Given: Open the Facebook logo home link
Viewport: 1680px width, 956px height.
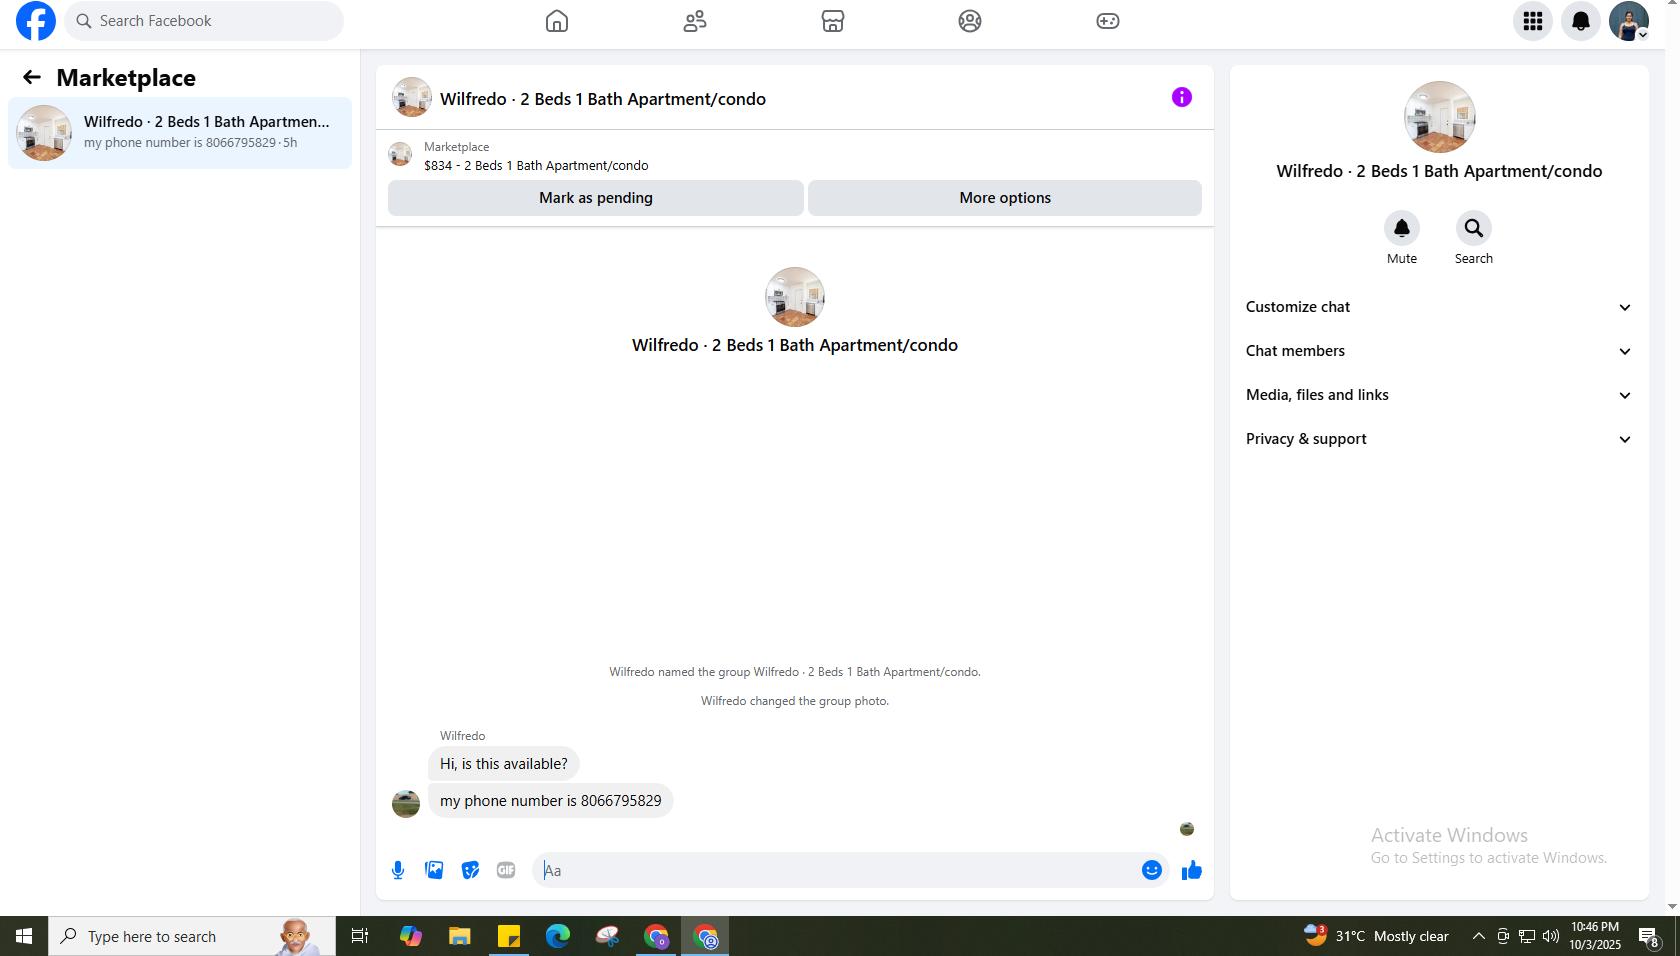Looking at the screenshot, I should point(36,21).
